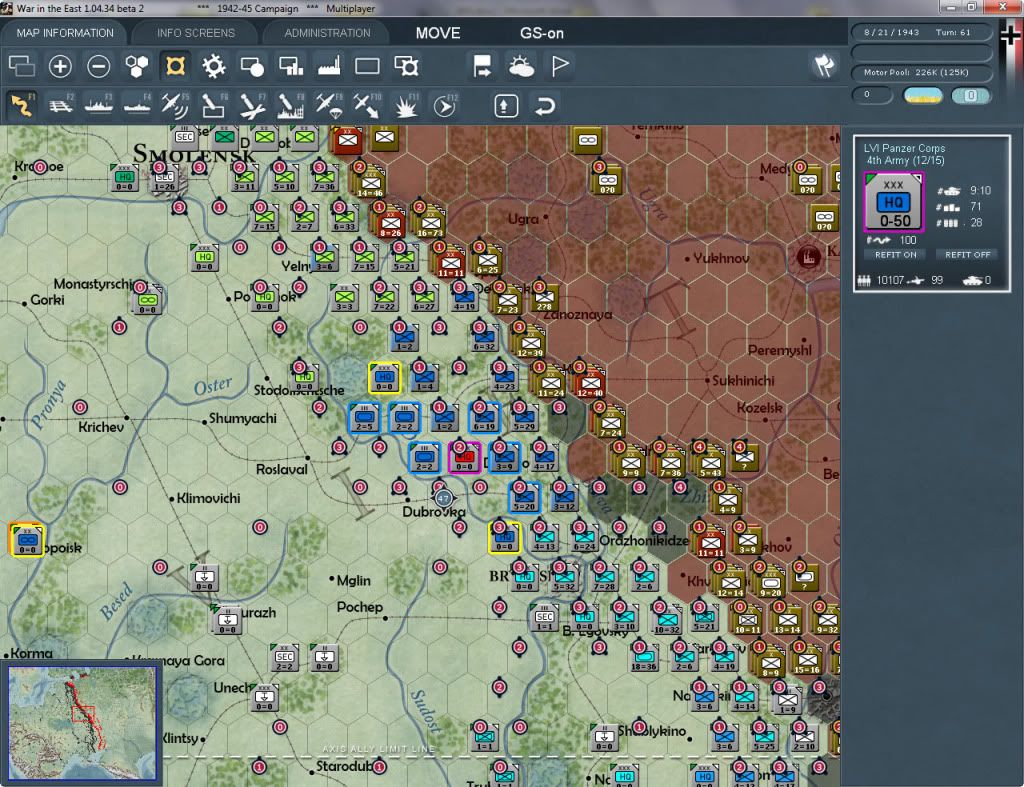Screen dimensions: 1024x787
Task: Toggle the GS-on ground support setting
Action: point(542,33)
